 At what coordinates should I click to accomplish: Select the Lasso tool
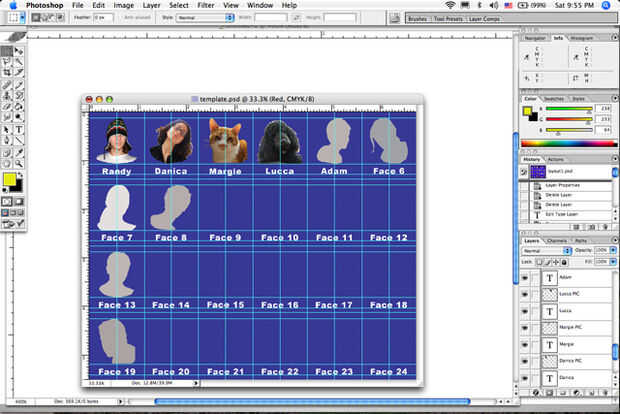7,62
